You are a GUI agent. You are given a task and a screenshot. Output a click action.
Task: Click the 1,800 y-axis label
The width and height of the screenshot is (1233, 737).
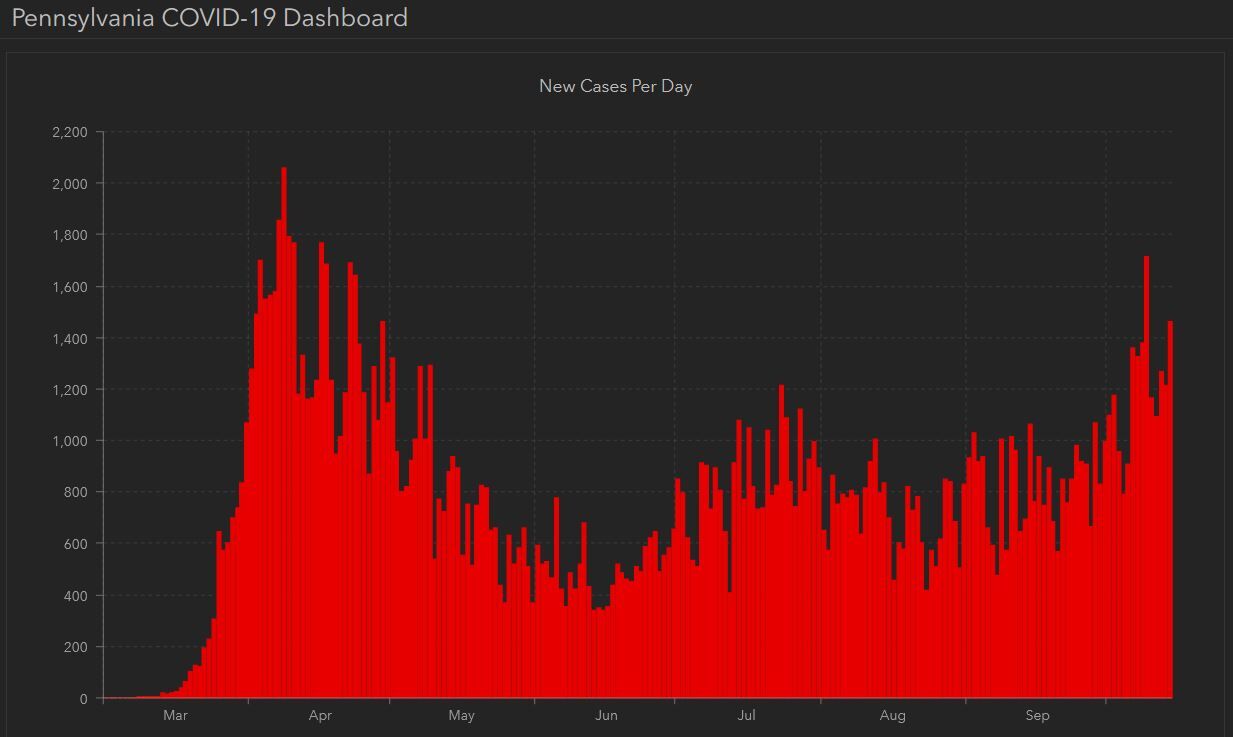coord(70,235)
